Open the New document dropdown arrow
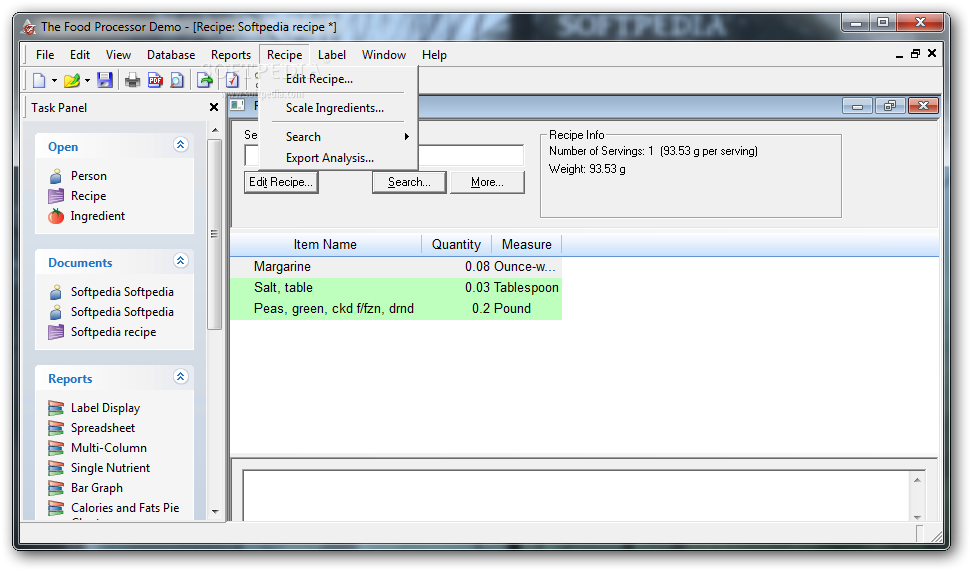 (x=54, y=81)
